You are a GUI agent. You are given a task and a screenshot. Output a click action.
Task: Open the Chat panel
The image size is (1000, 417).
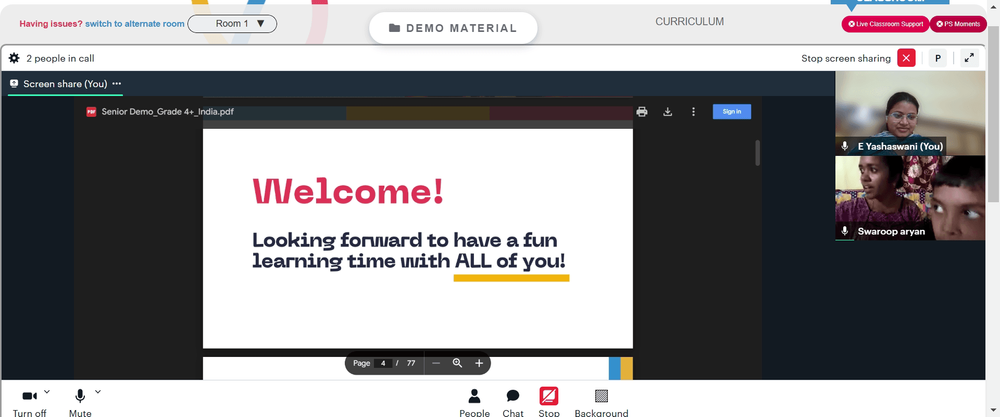513,403
